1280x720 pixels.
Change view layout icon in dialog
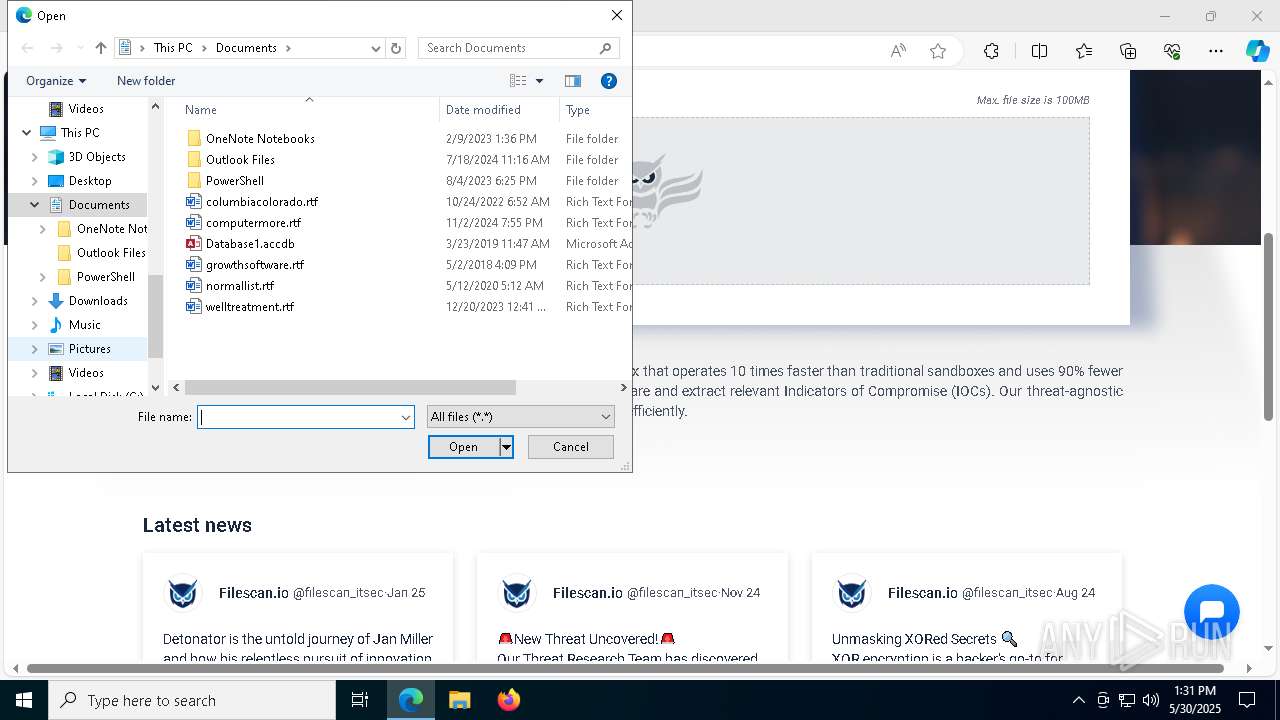click(x=518, y=81)
